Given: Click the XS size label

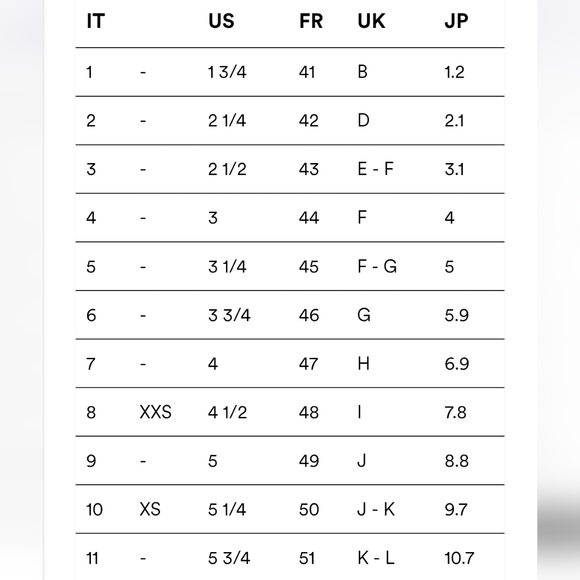Looking at the screenshot, I should pos(150,509).
